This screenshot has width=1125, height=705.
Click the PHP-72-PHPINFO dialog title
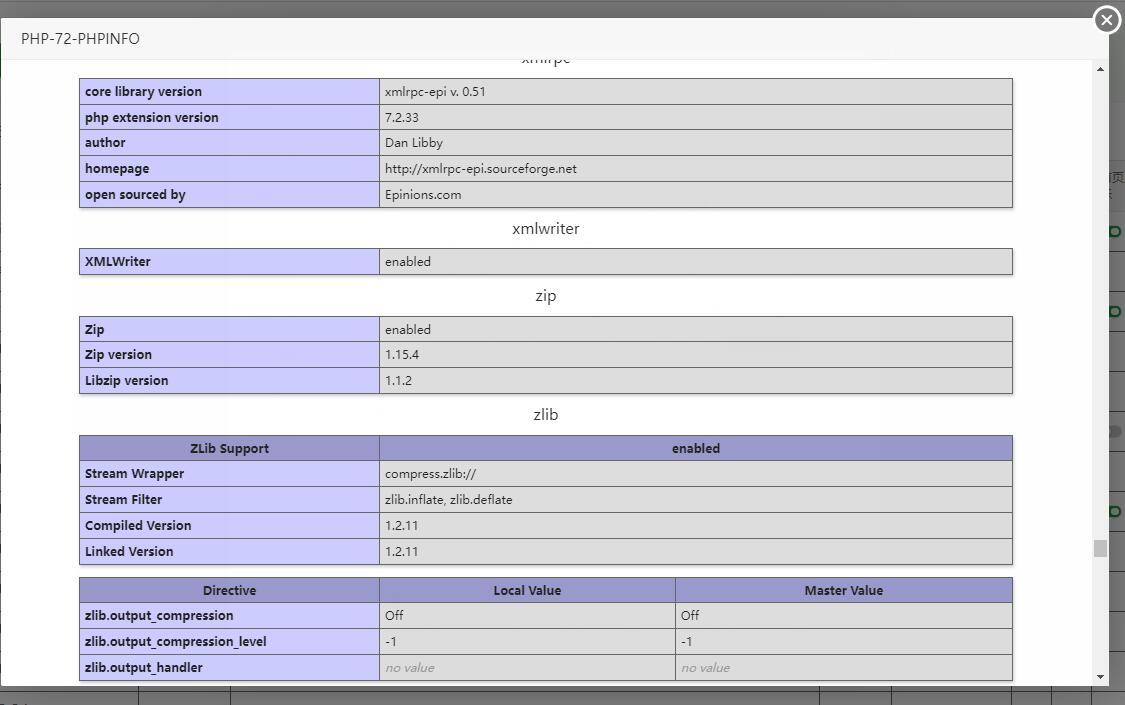point(80,39)
